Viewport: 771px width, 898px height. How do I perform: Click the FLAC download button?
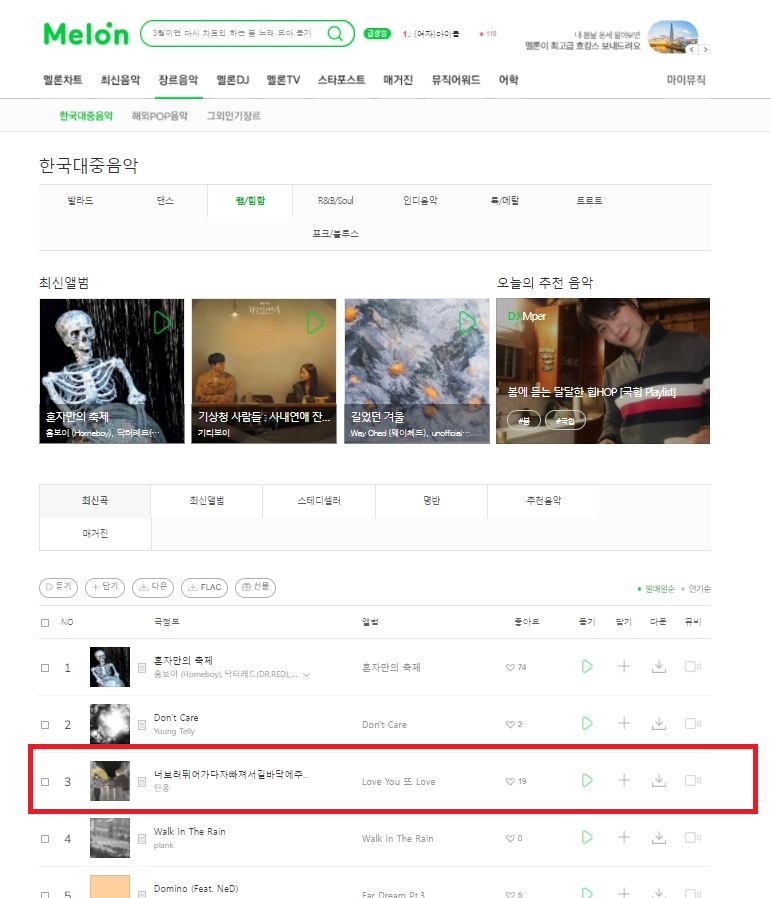[x=204, y=588]
